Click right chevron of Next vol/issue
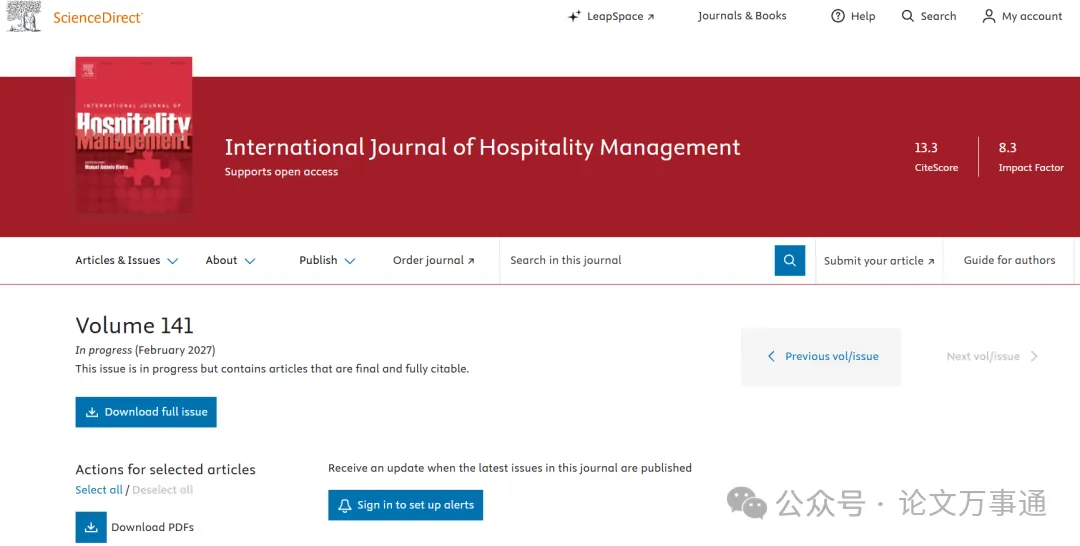The image size is (1080, 546). 1034,357
